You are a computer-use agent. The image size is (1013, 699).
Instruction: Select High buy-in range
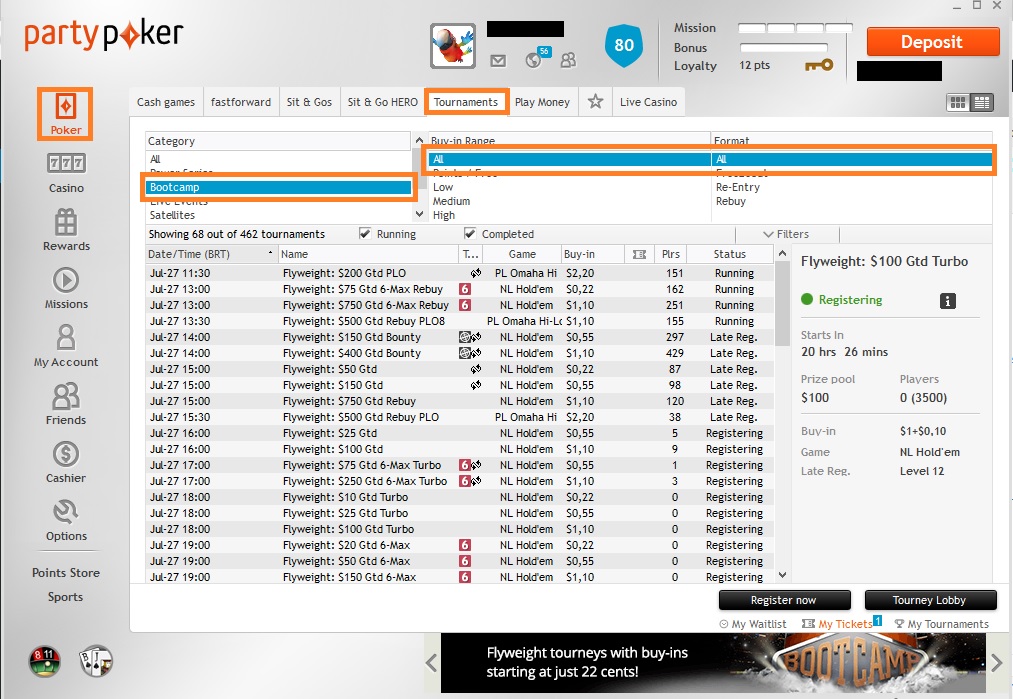tap(444, 215)
